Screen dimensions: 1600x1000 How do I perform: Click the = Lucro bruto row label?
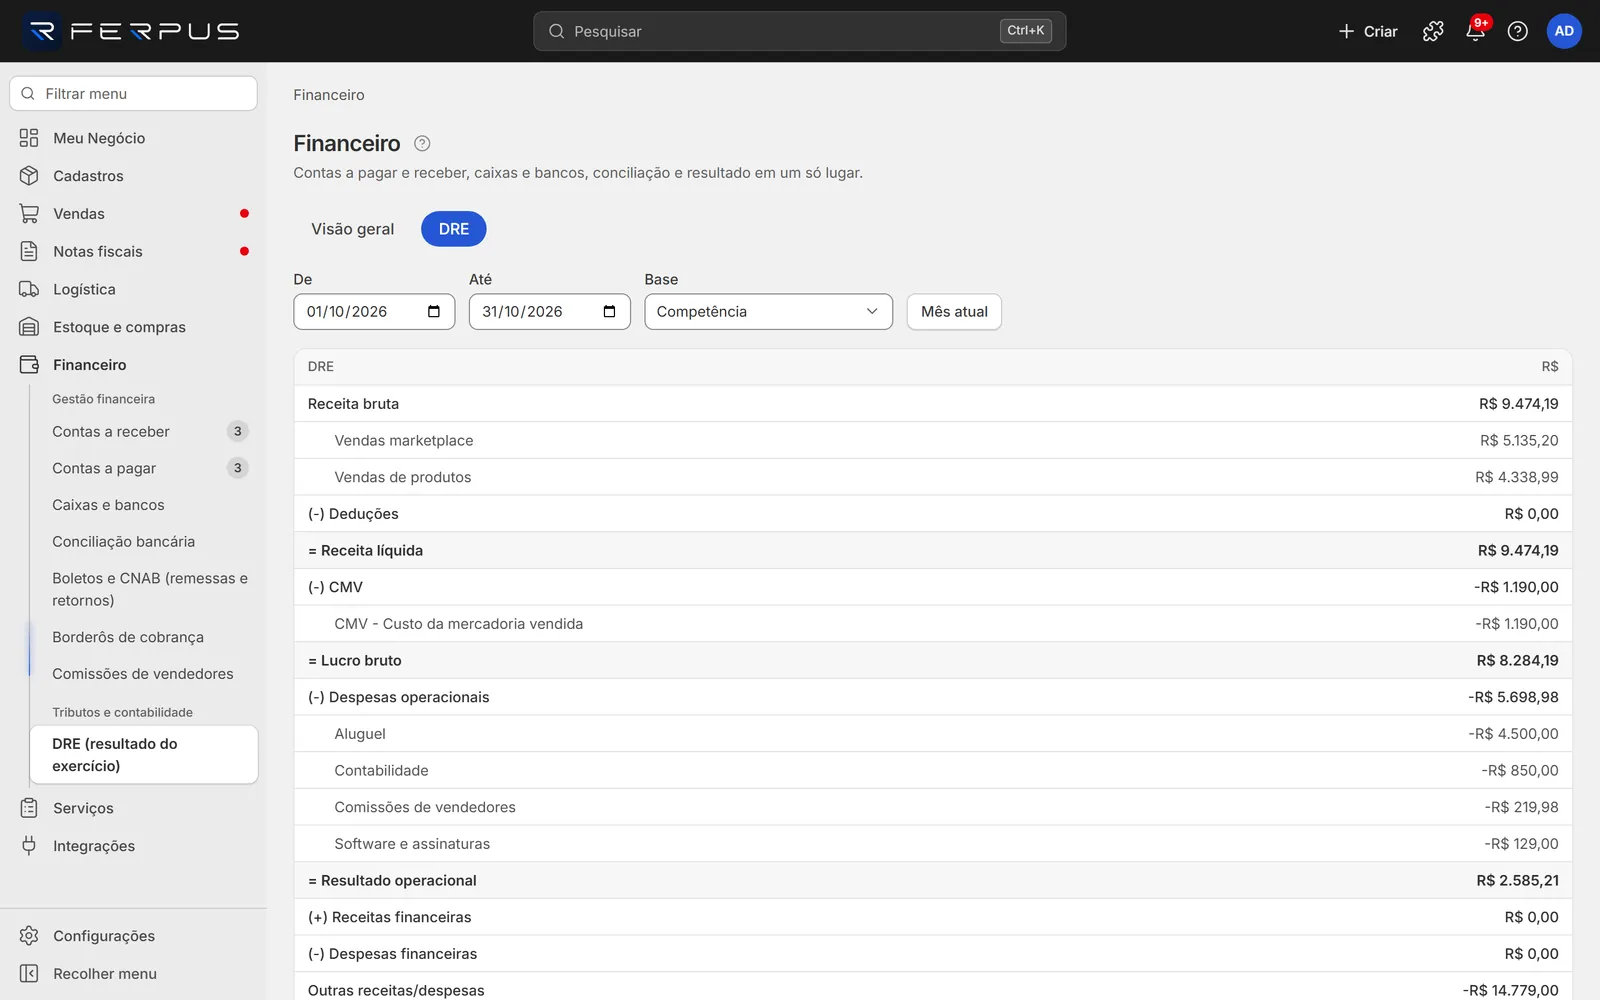coord(355,661)
